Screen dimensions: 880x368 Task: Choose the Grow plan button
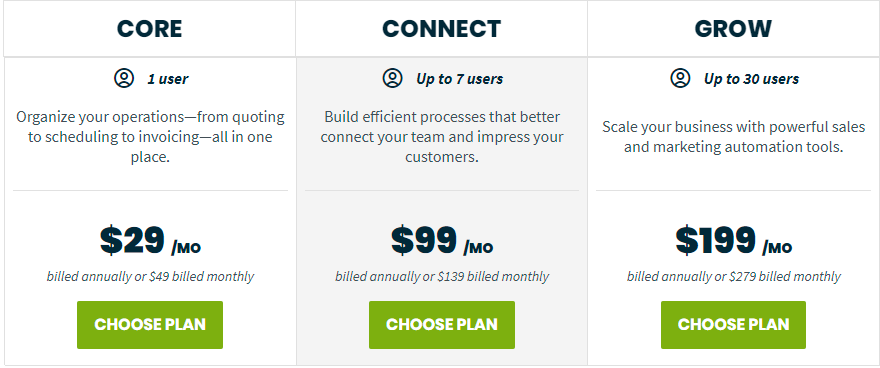(x=734, y=325)
